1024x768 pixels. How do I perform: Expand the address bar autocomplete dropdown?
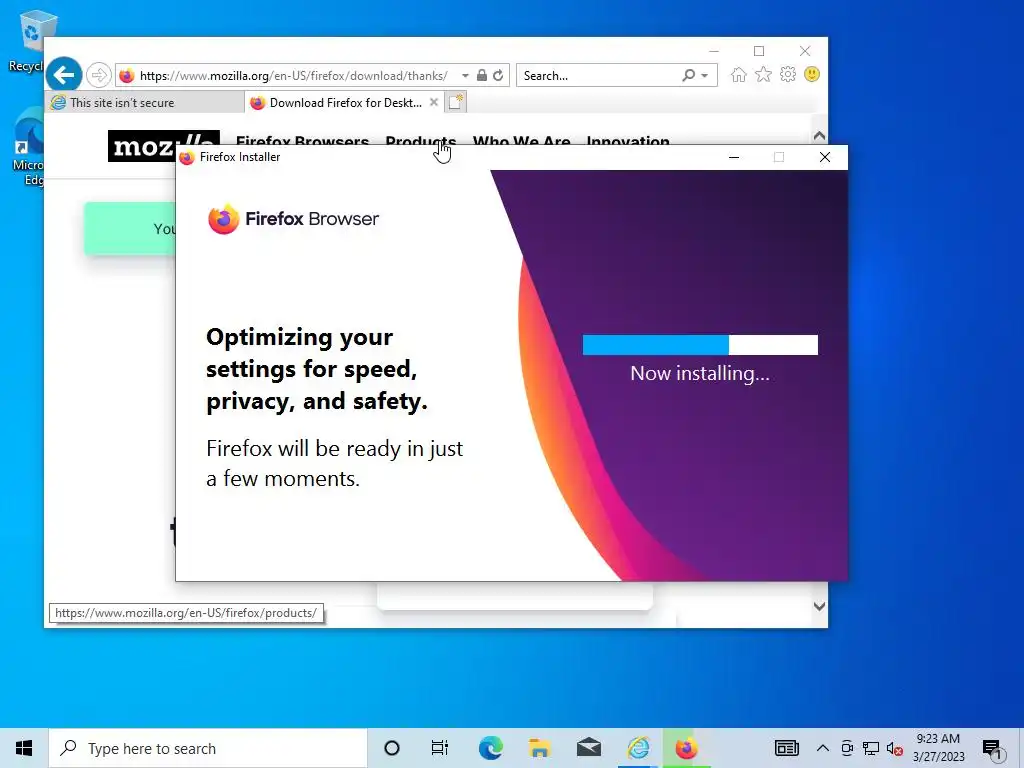(465, 76)
